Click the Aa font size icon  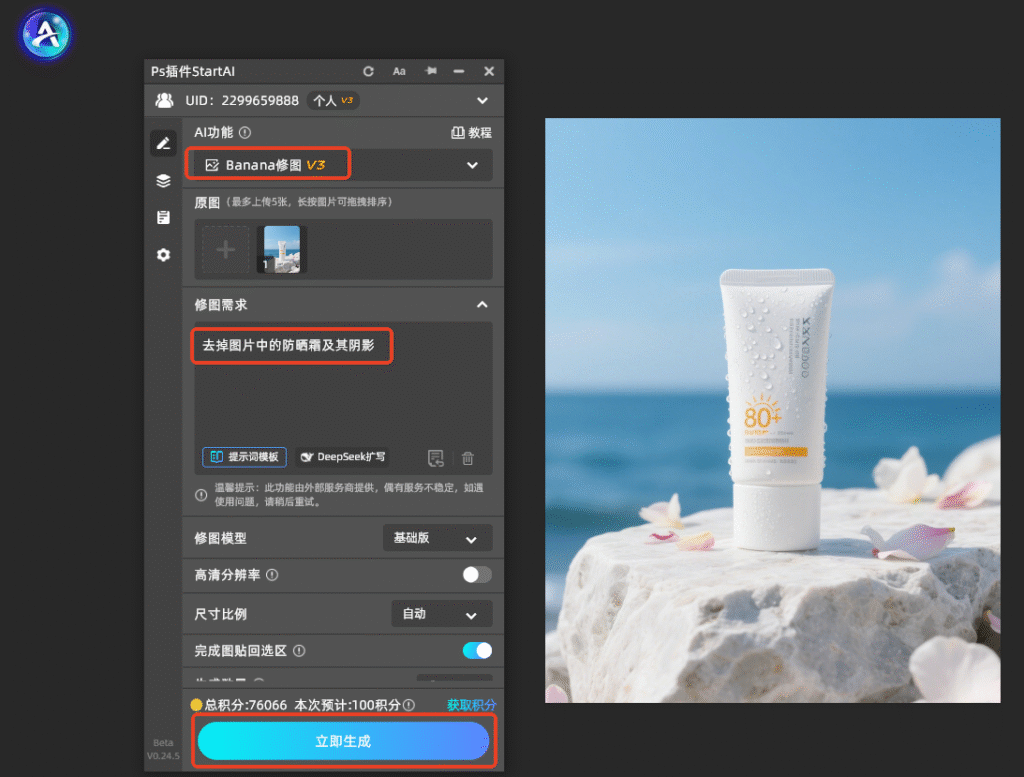click(x=399, y=71)
